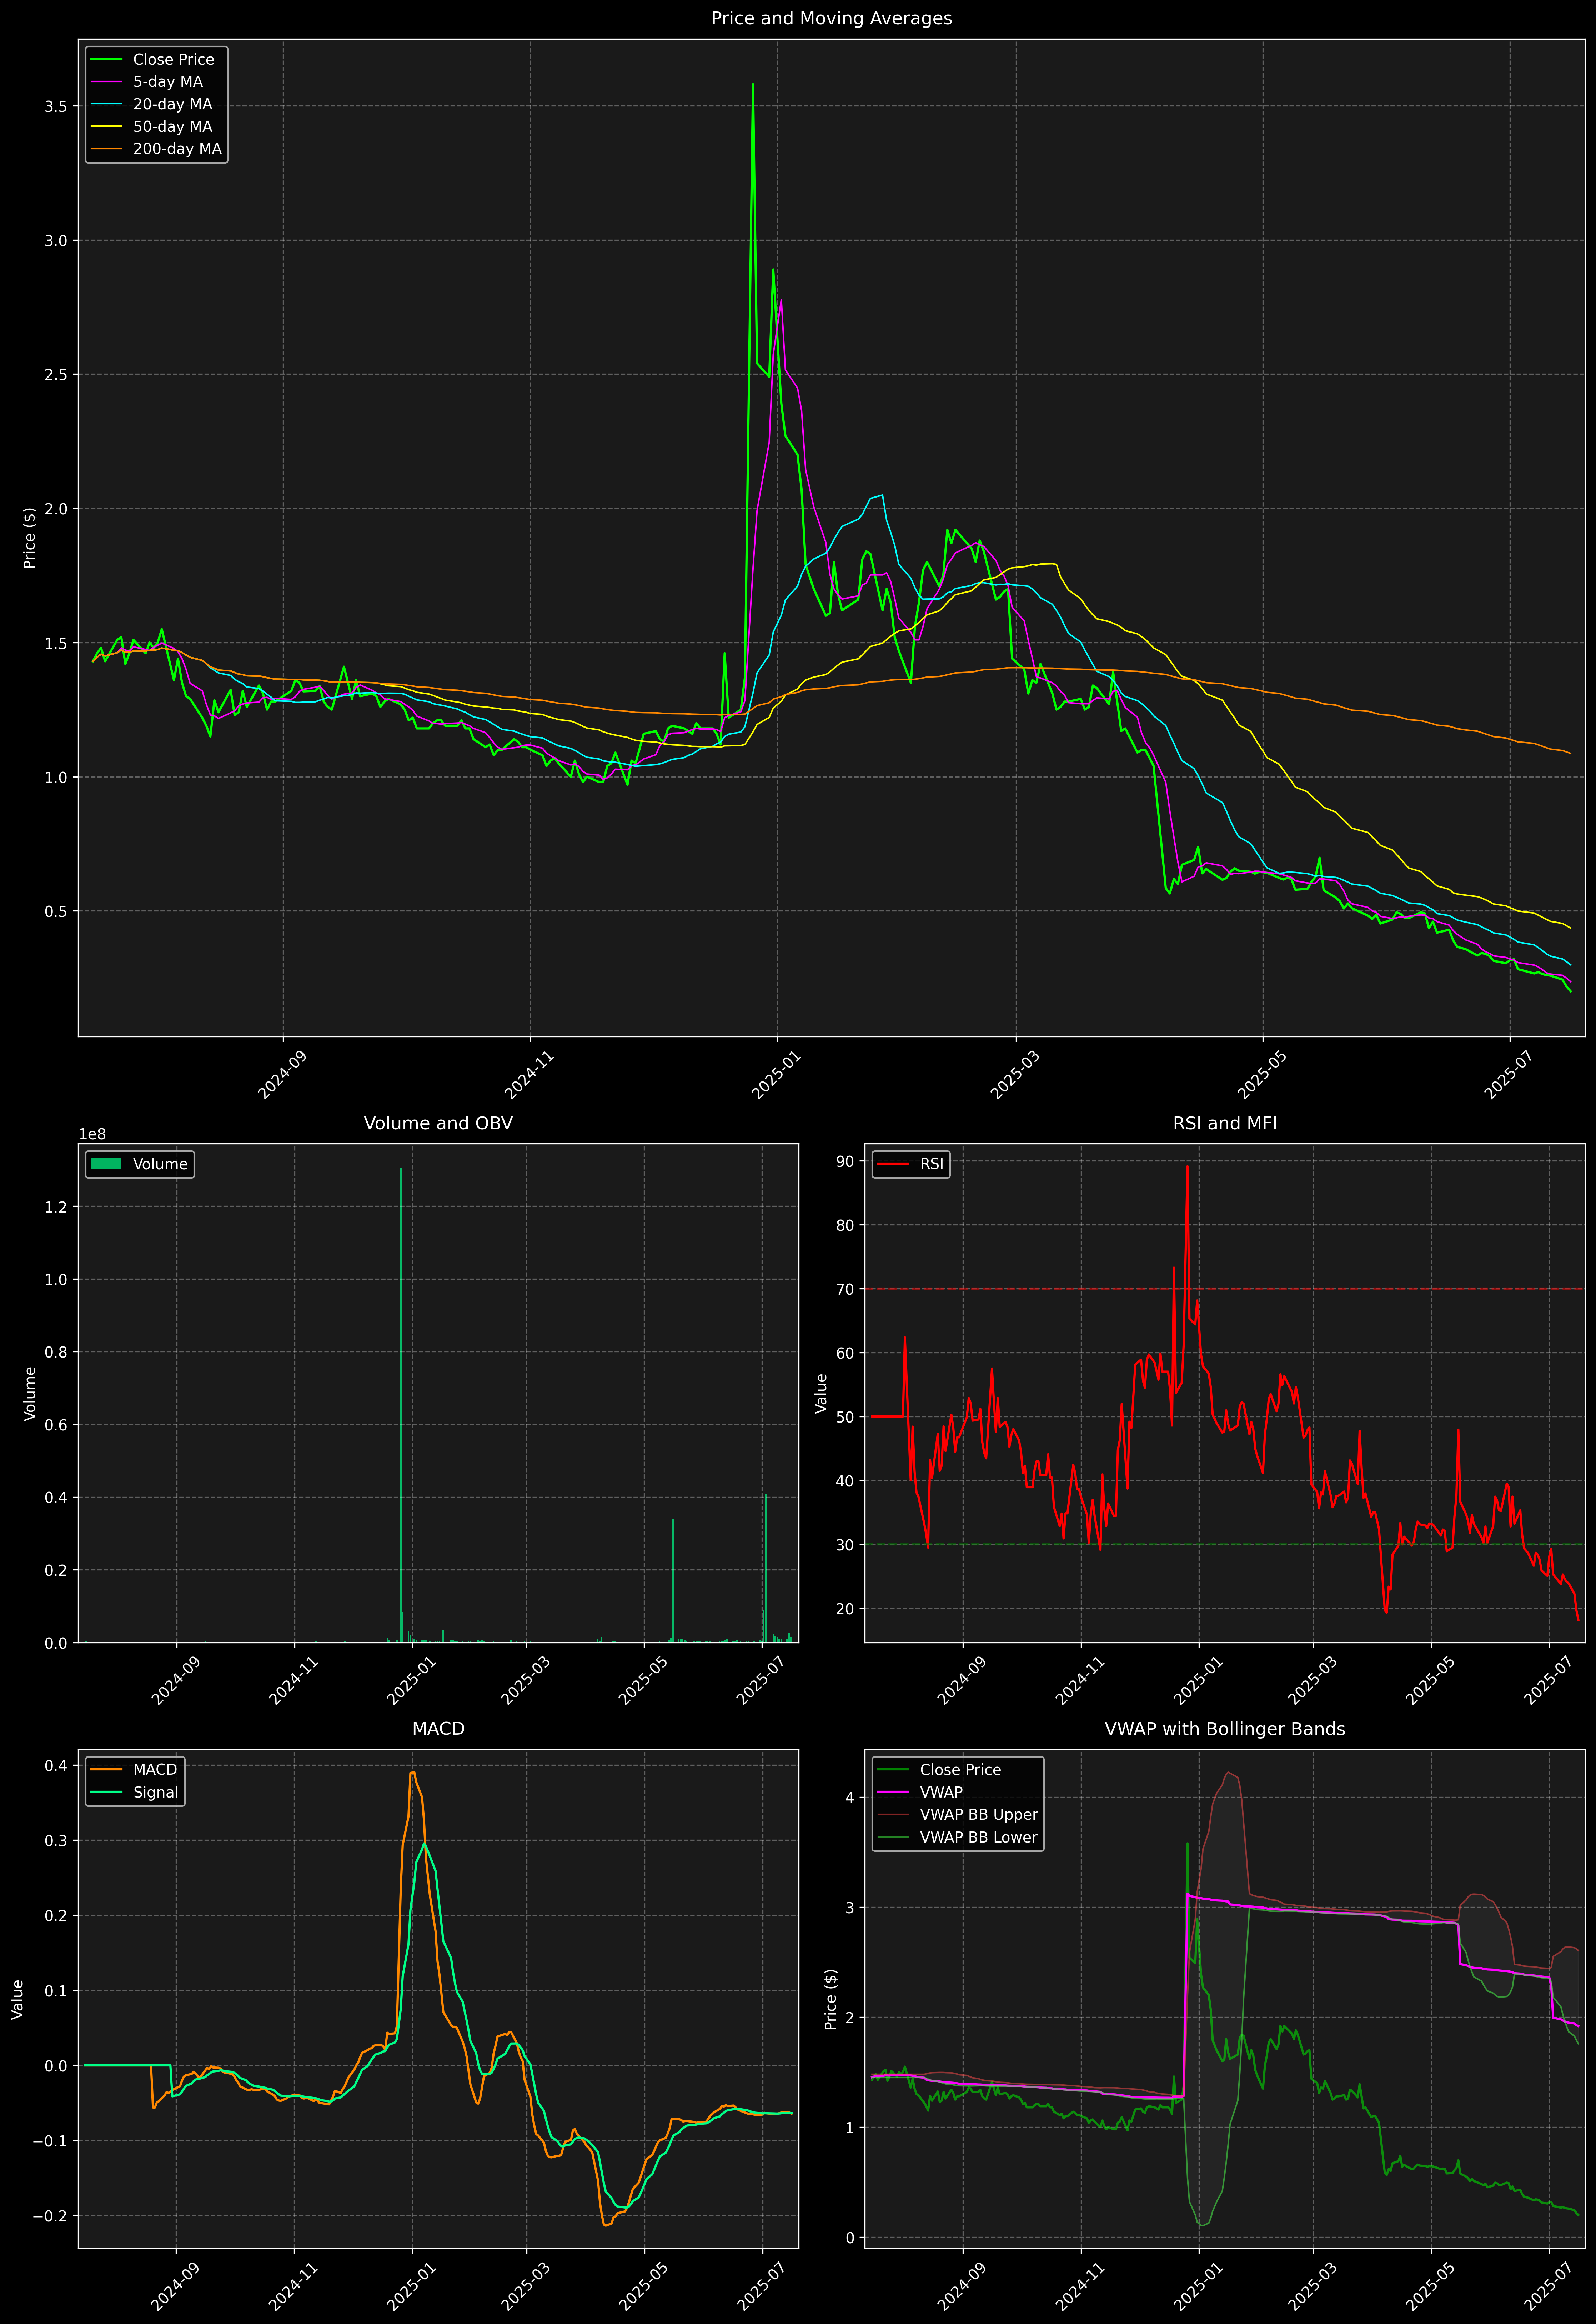Click the "1.5" y-tick on price chart
1596x2324 pixels.
pyautogui.click(x=56, y=643)
